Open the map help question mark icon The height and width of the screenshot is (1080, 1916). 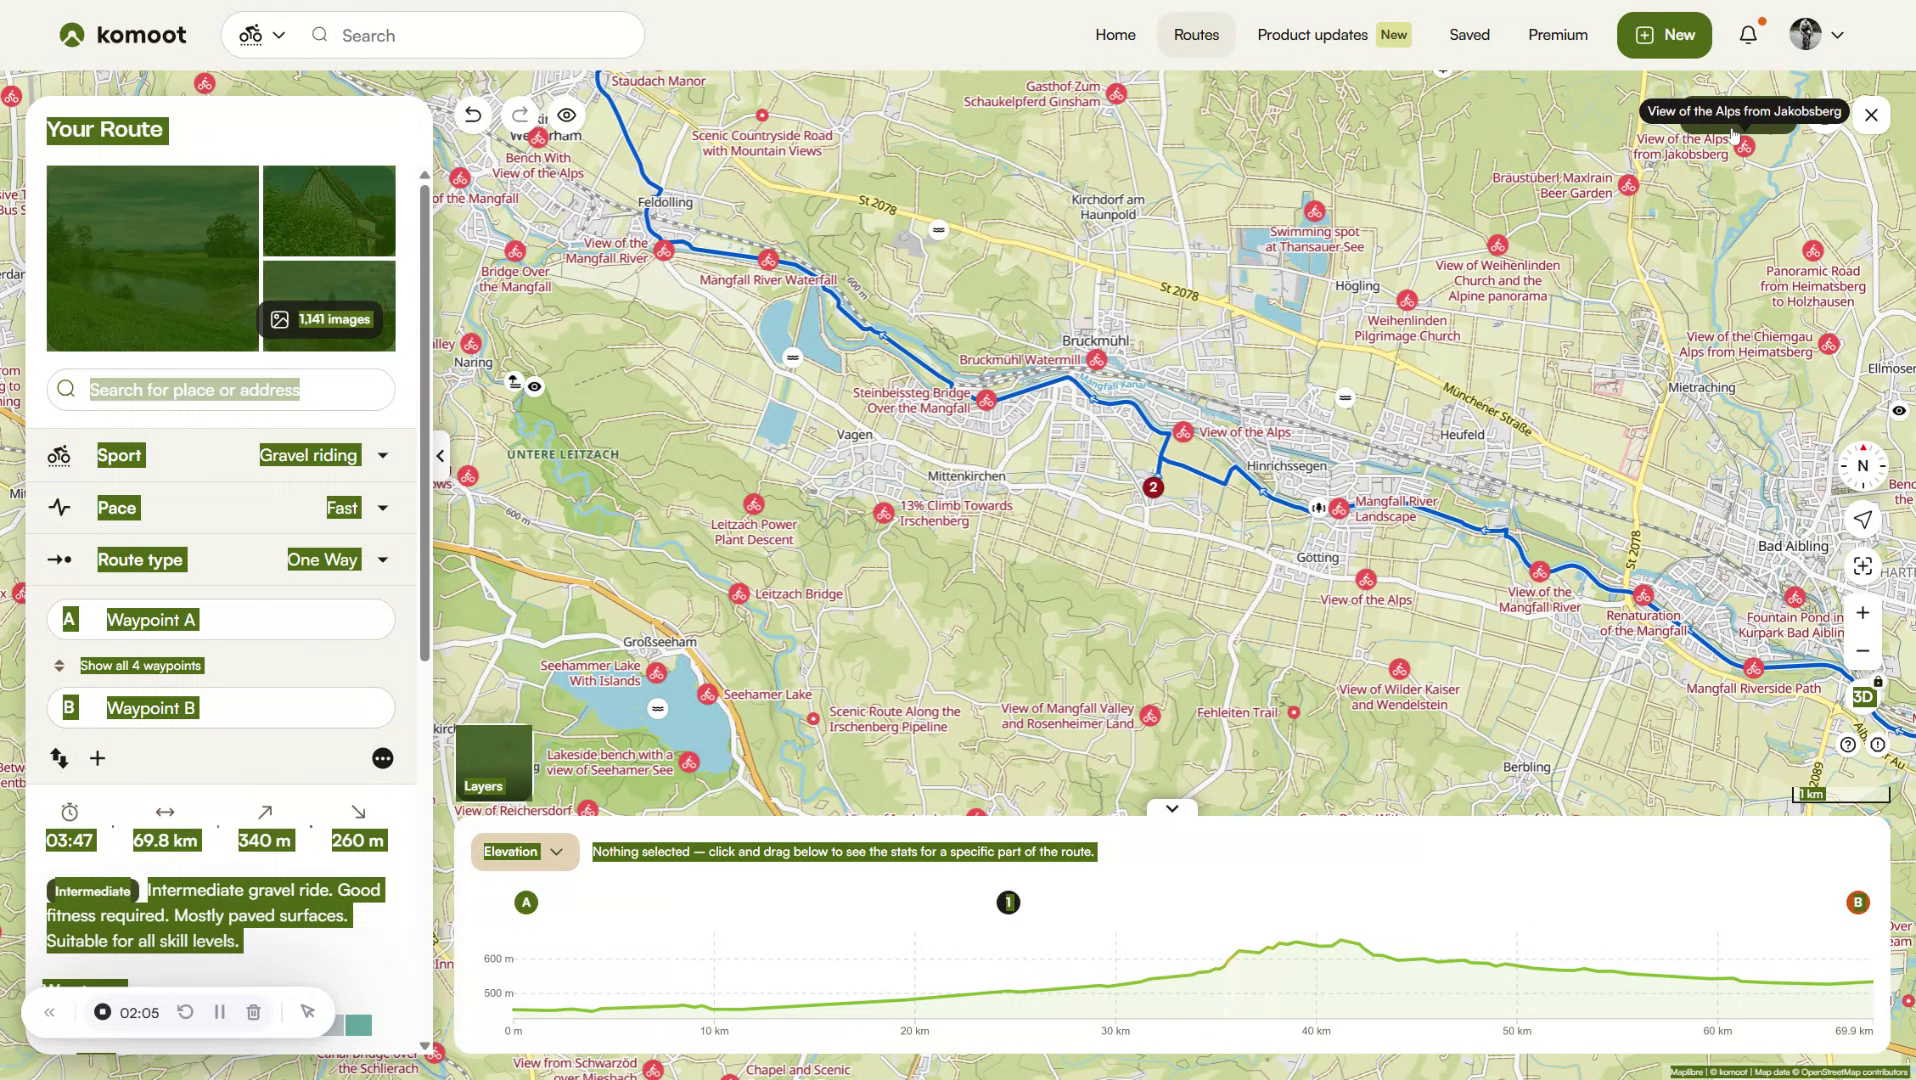[1846, 744]
